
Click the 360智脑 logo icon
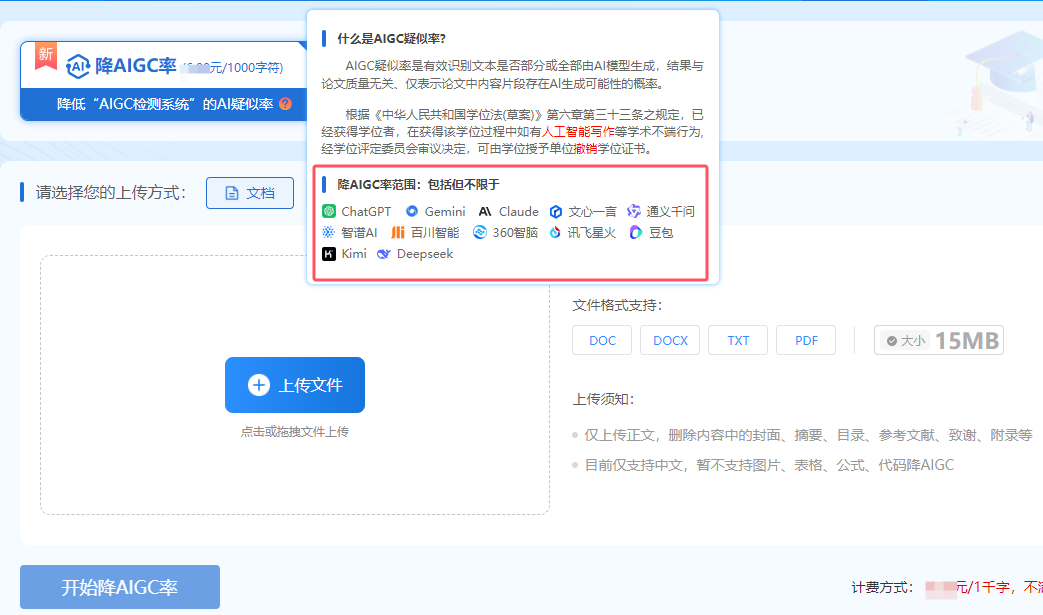pos(480,232)
